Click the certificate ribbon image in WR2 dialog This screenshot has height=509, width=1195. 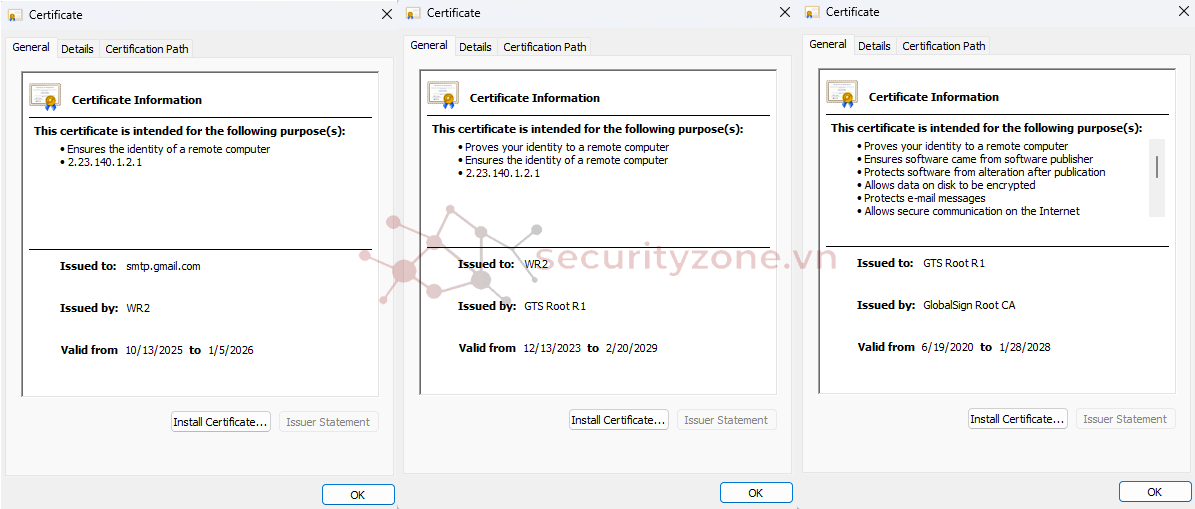coord(443,95)
